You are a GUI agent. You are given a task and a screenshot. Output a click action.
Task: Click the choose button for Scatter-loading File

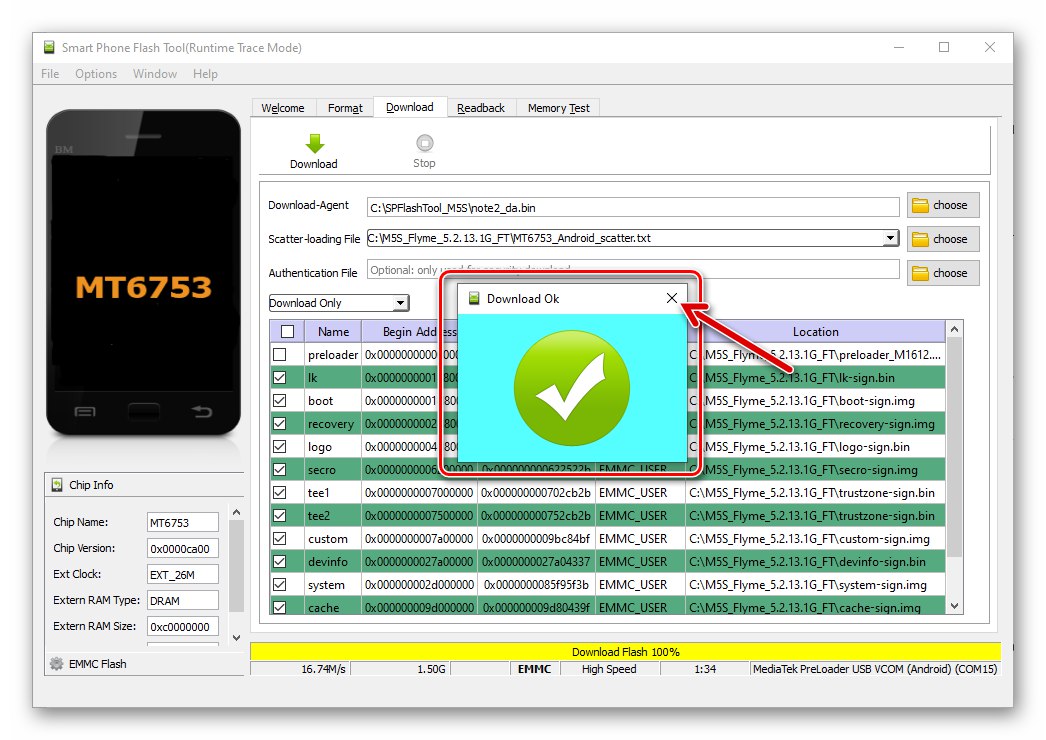click(943, 238)
